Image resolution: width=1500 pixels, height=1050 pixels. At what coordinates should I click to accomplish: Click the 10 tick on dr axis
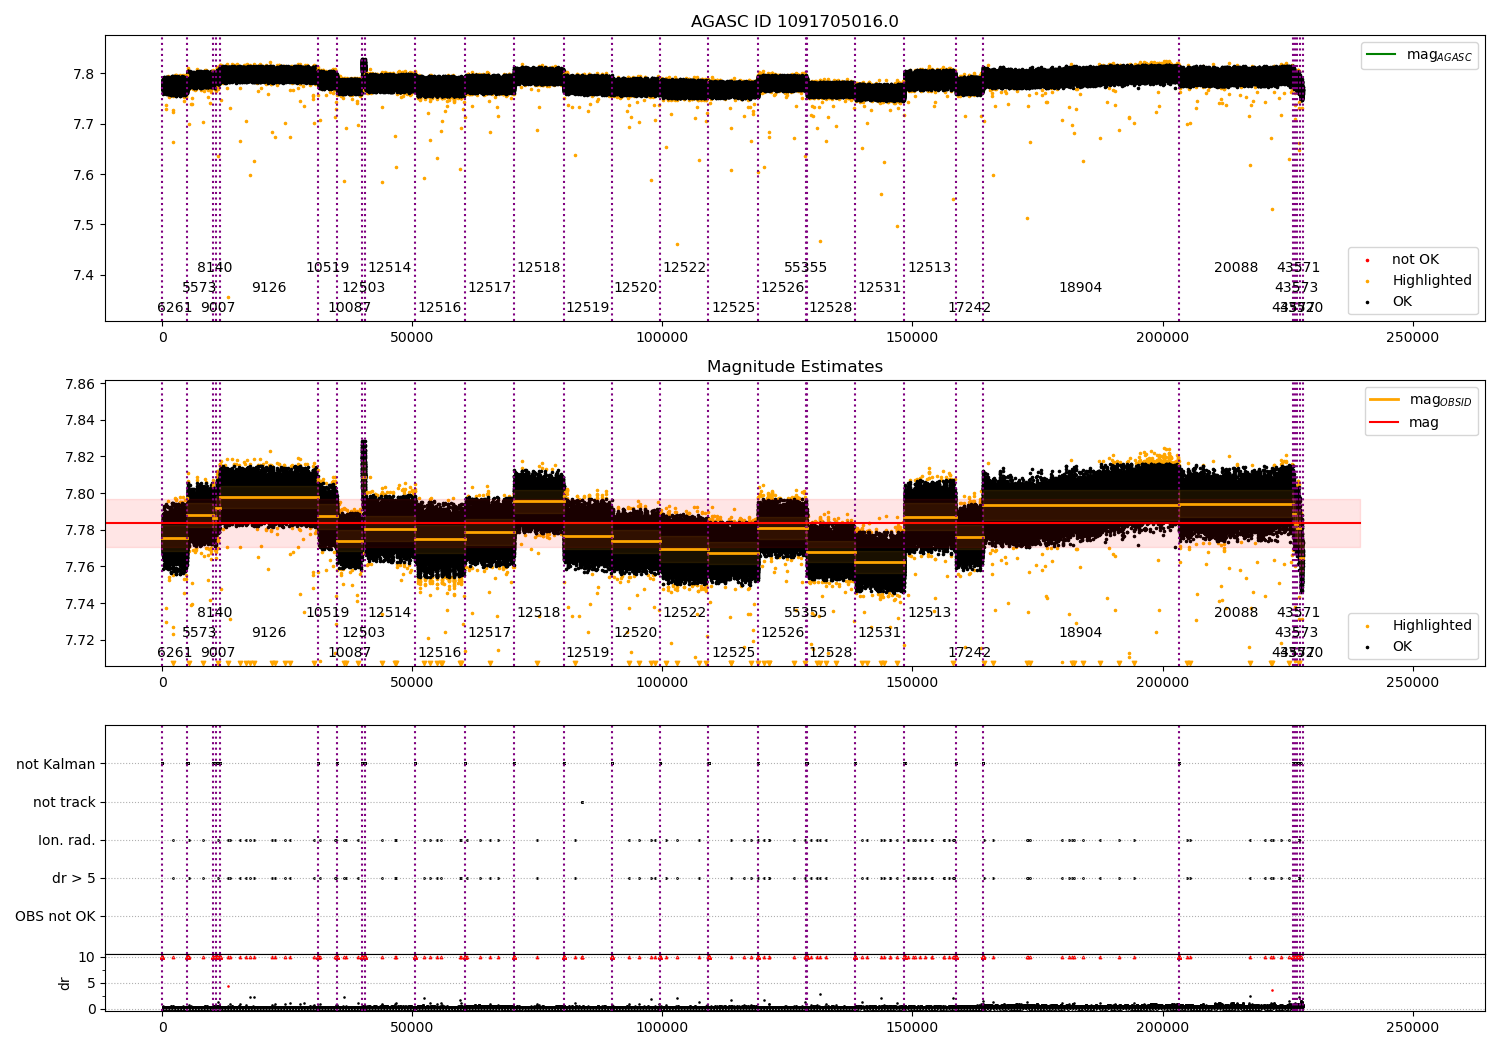click(87, 957)
